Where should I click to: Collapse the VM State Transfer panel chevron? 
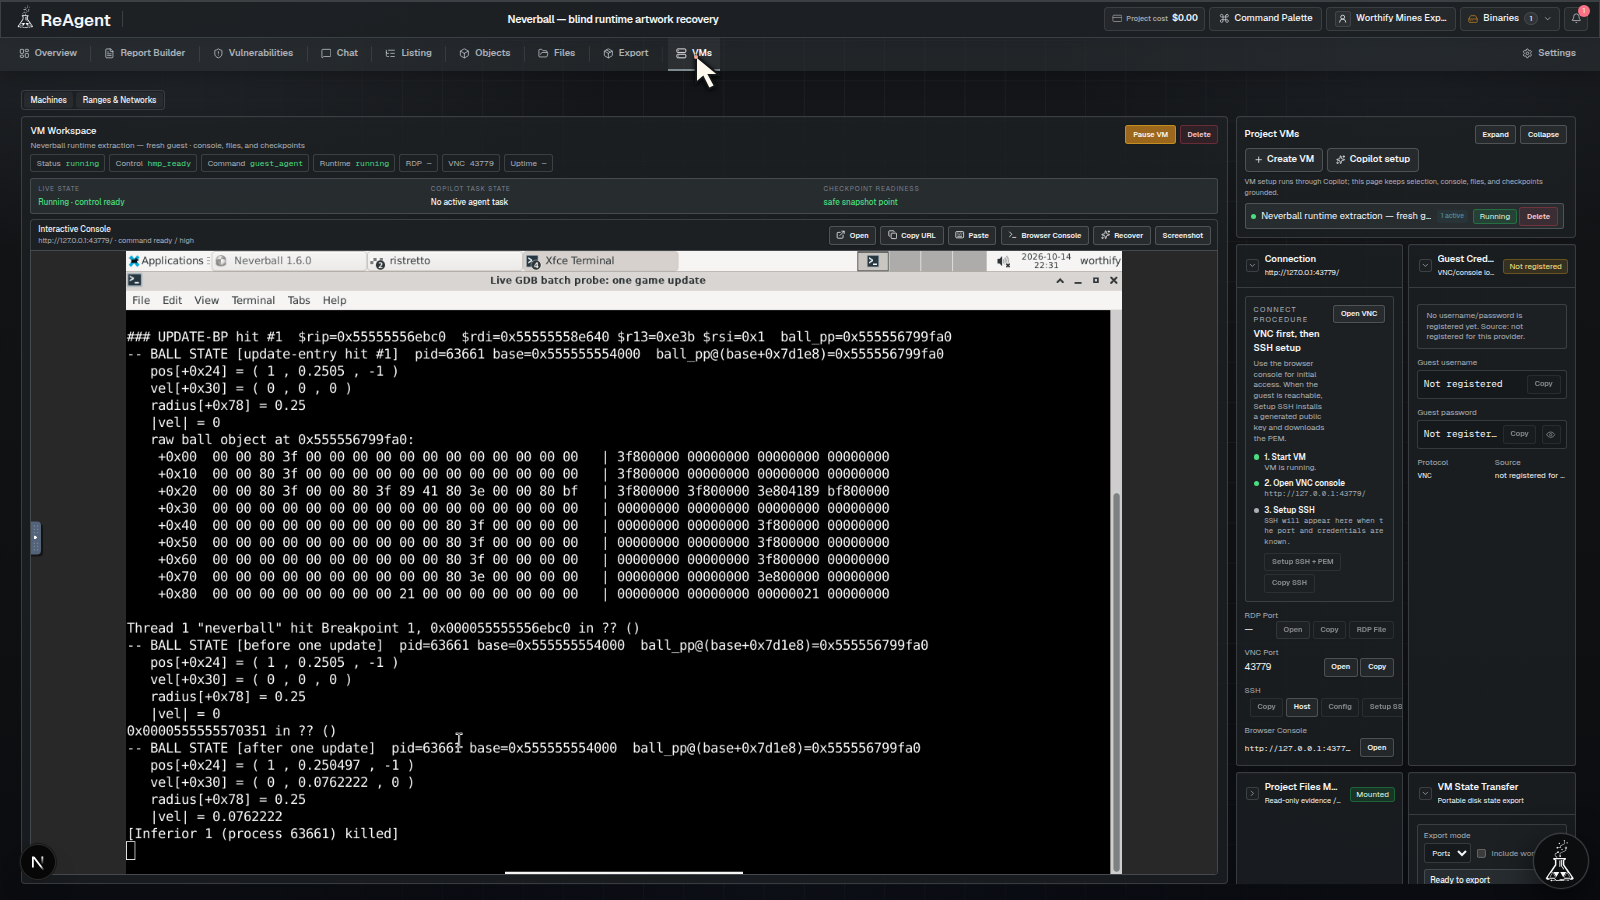(1425, 794)
